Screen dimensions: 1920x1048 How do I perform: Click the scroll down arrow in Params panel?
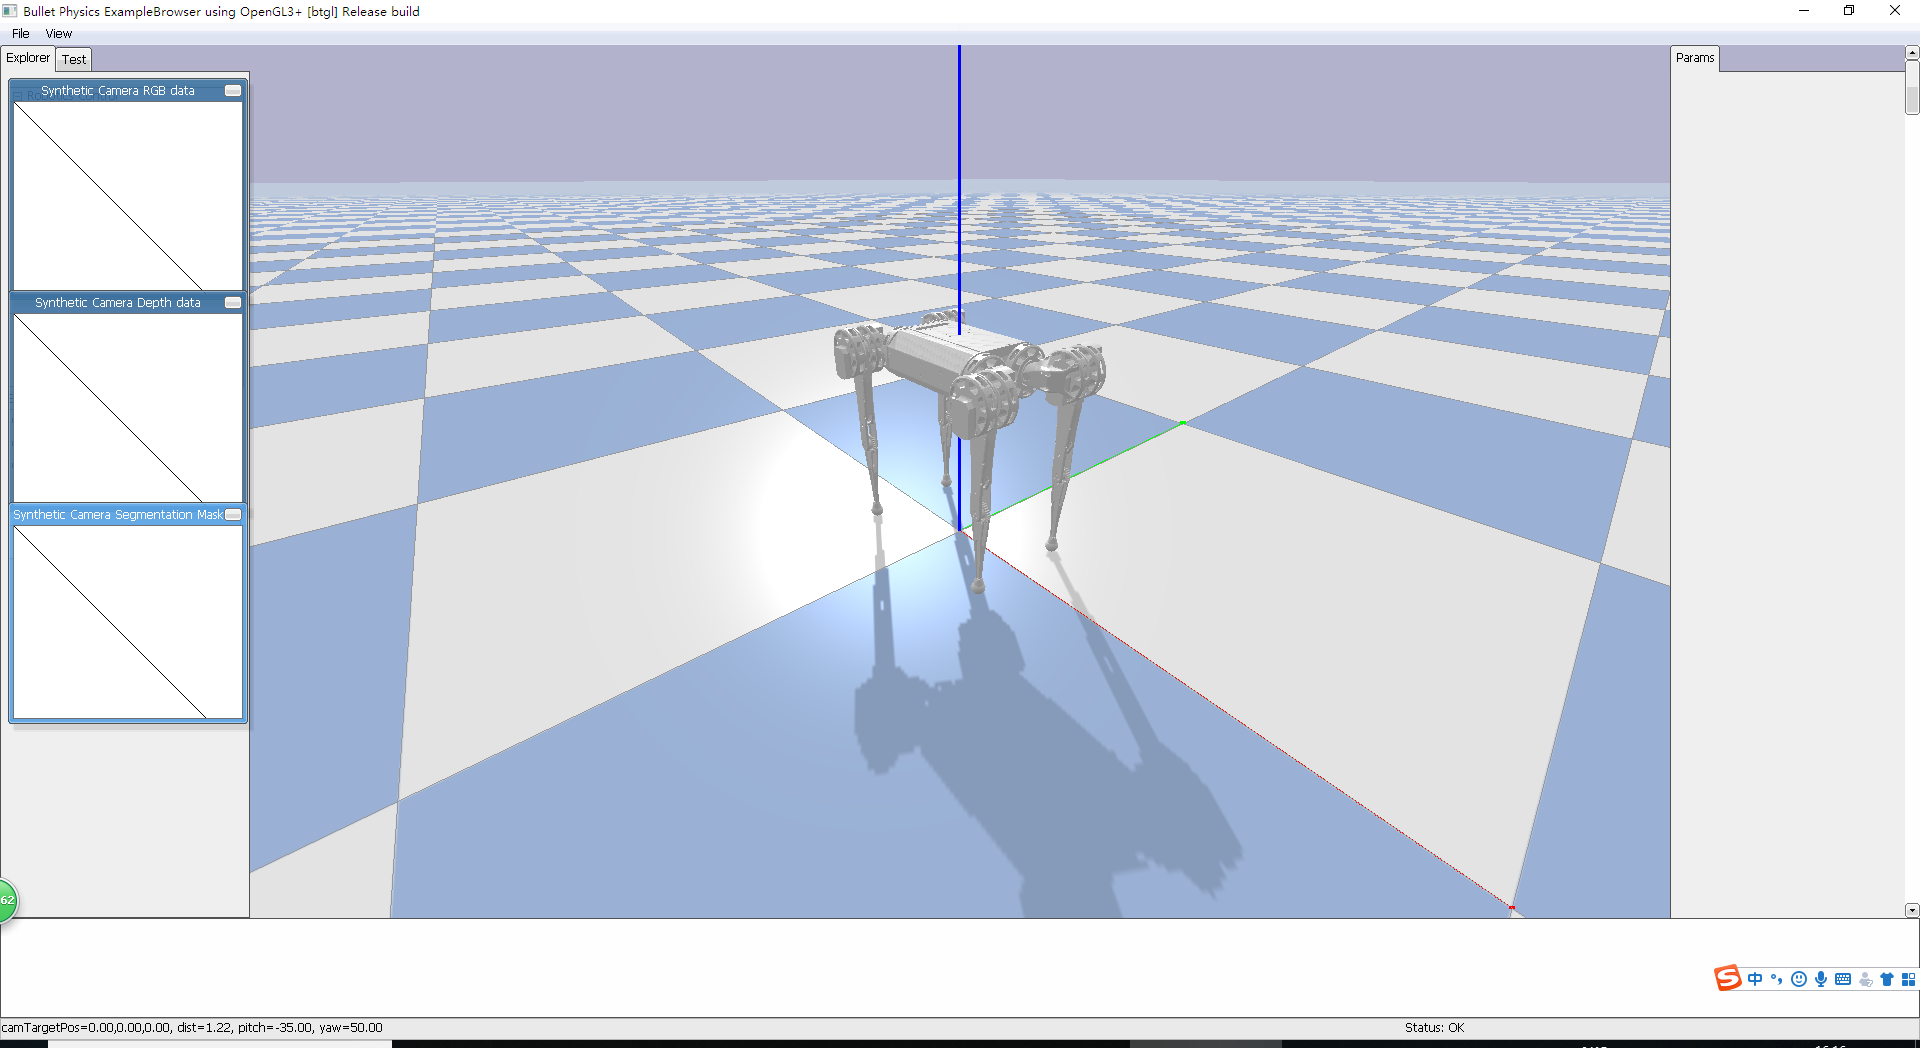(x=1912, y=910)
